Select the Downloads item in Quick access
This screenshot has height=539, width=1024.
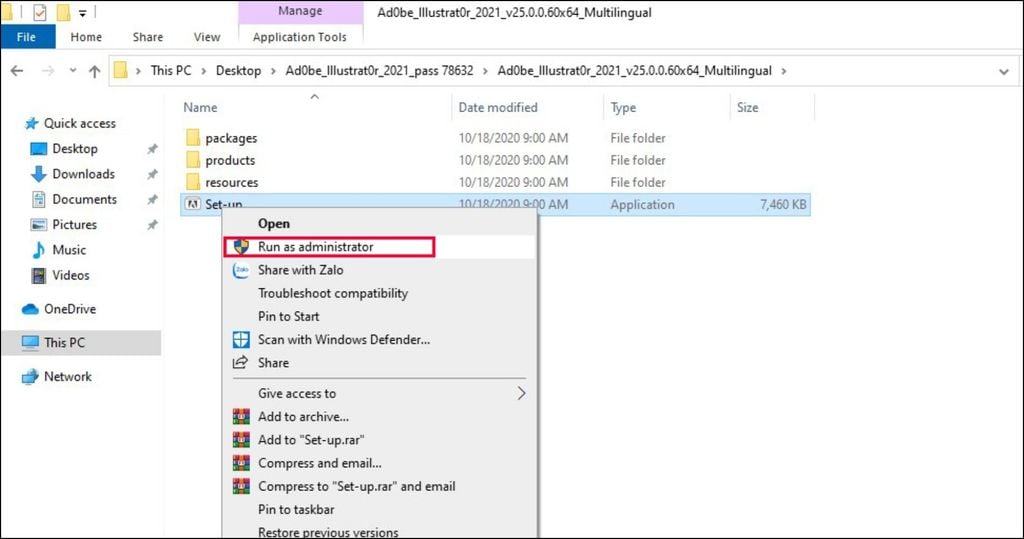coord(85,174)
